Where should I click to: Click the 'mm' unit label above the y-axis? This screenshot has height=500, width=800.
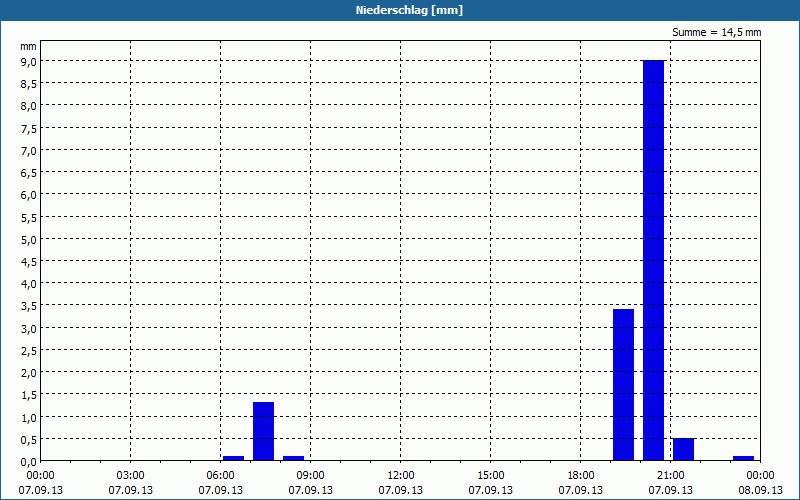pyautogui.click(x=28, y=46)
